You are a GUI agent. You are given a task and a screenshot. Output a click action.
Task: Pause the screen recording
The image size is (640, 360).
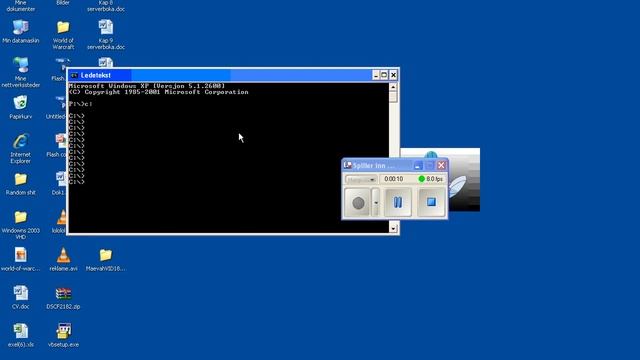tap(398, 202)
